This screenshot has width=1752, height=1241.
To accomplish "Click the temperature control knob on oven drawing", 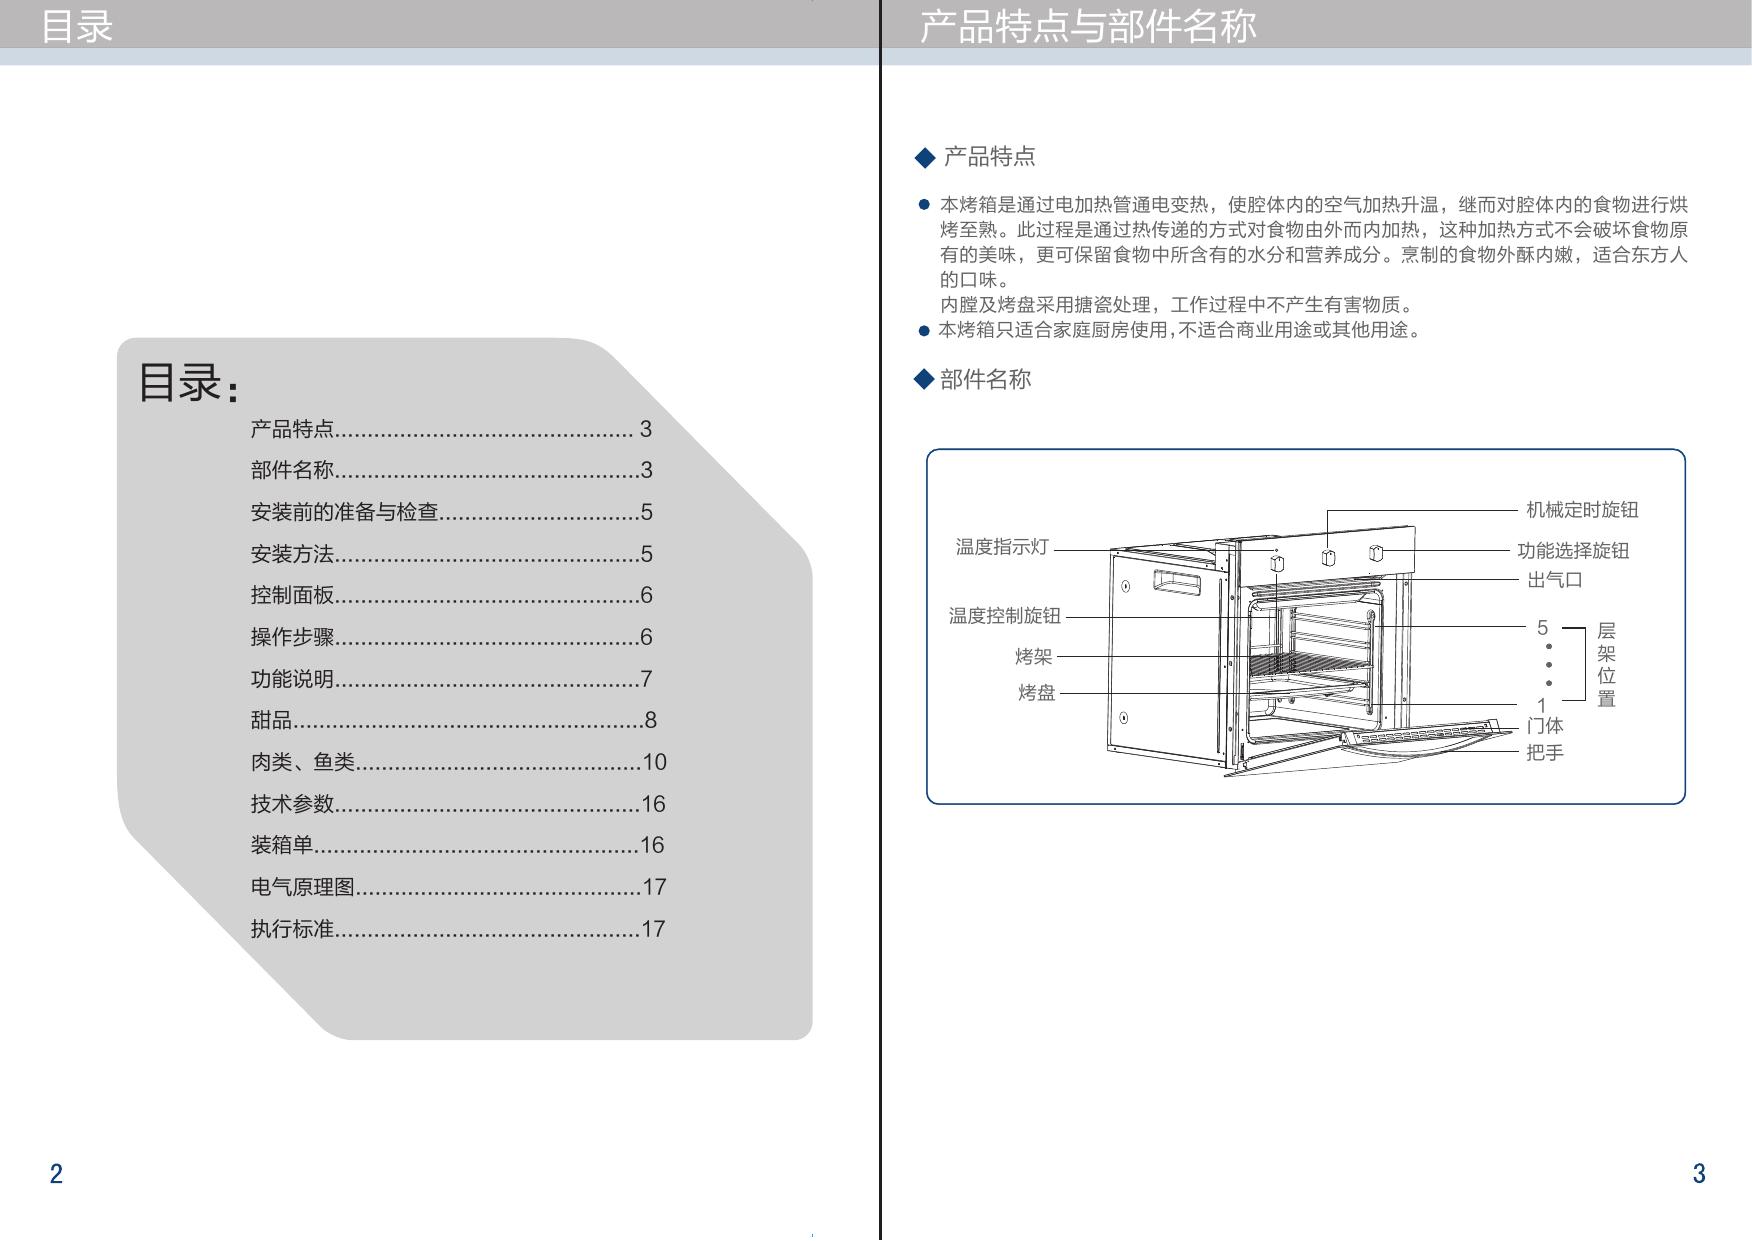I will [x=1277, y=563].
